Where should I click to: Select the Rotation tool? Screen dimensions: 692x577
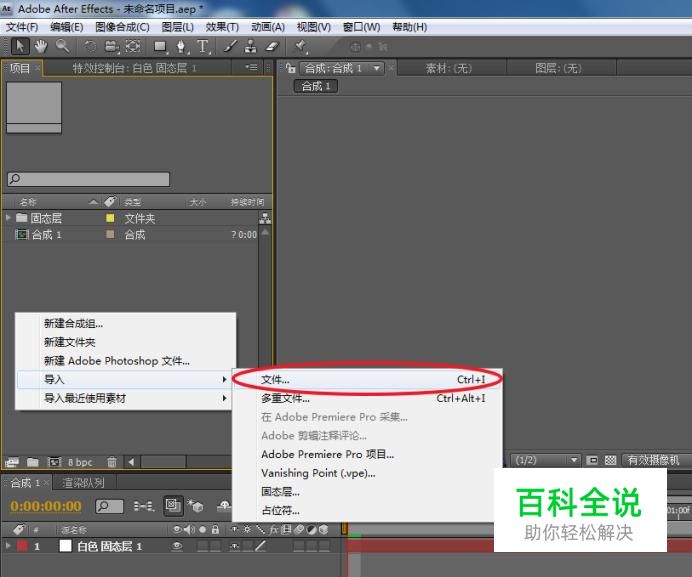(x=90, y=46)
